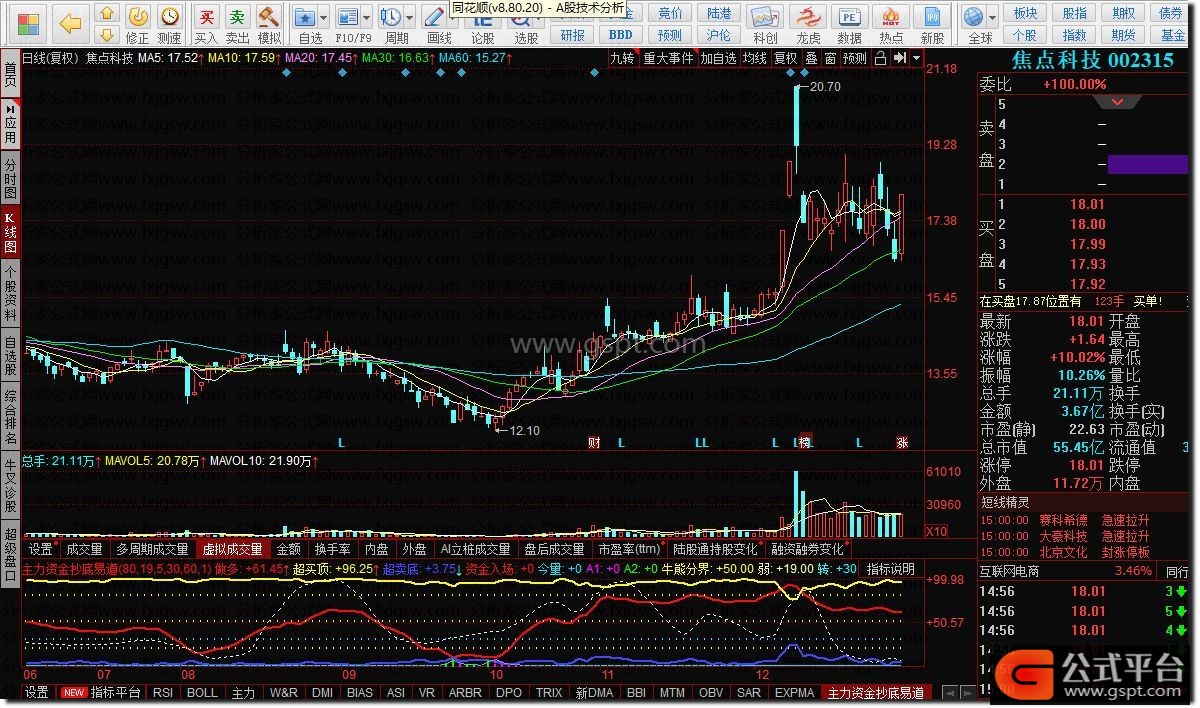Expand the 全球 globe dropdown arrow
This screenshot has height=708, width=1200.
pos(991,18)
